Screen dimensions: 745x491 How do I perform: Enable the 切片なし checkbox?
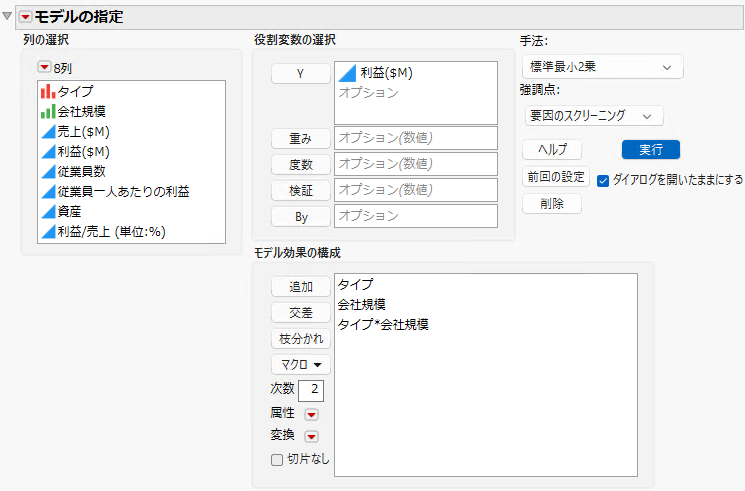point(277,460)
